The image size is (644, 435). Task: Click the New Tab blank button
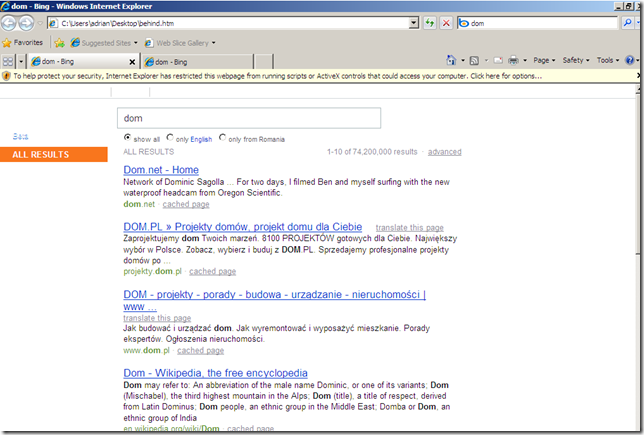tap(264, 62)
